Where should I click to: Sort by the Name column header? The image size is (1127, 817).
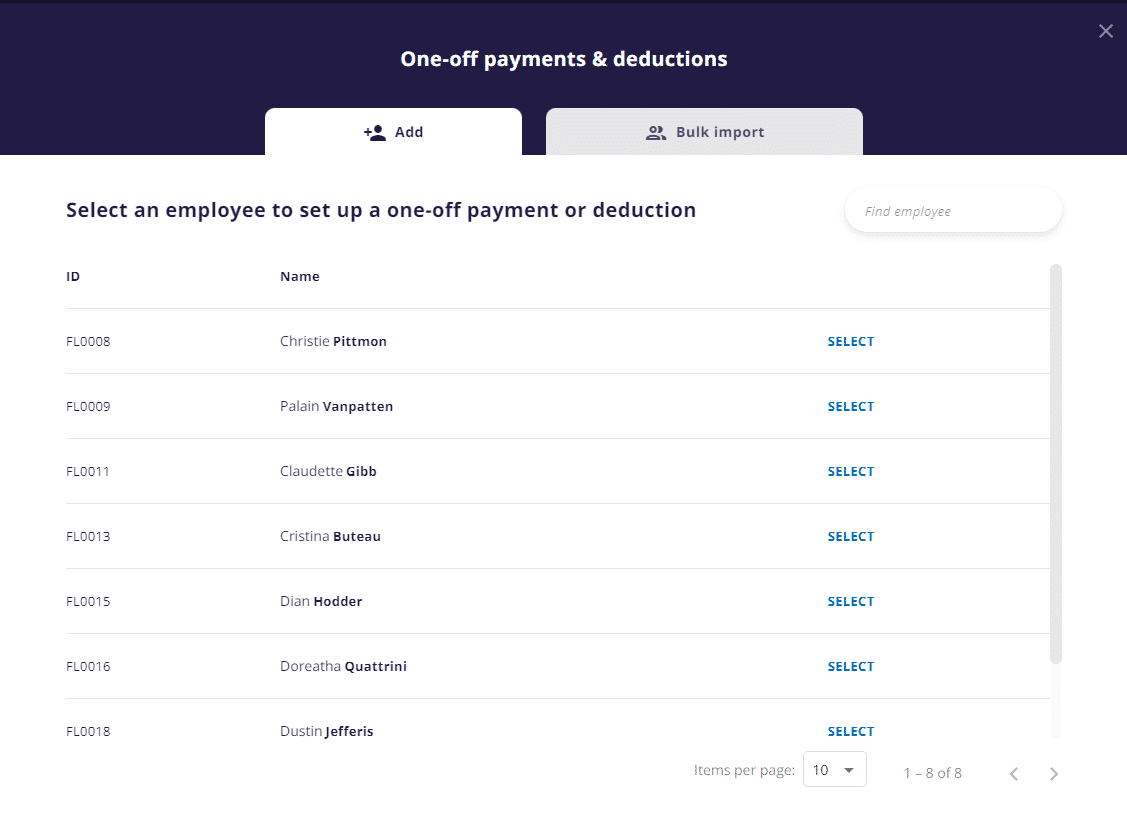coord(300,276)
